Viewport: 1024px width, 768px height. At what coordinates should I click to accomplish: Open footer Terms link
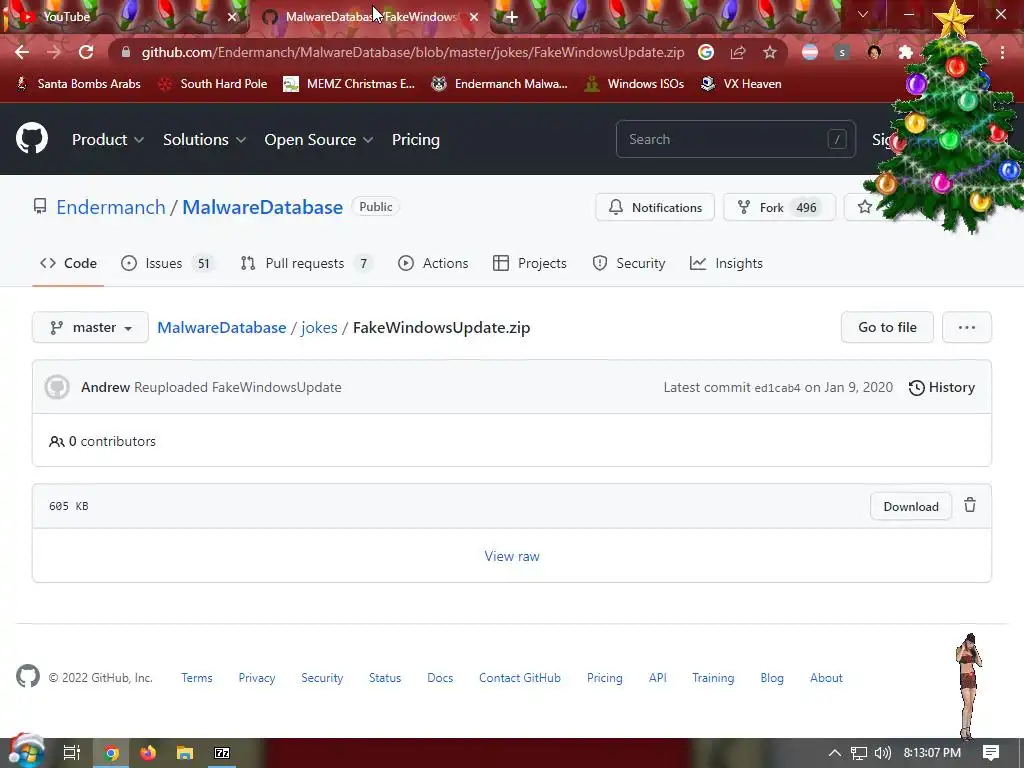tap(197, 678)
